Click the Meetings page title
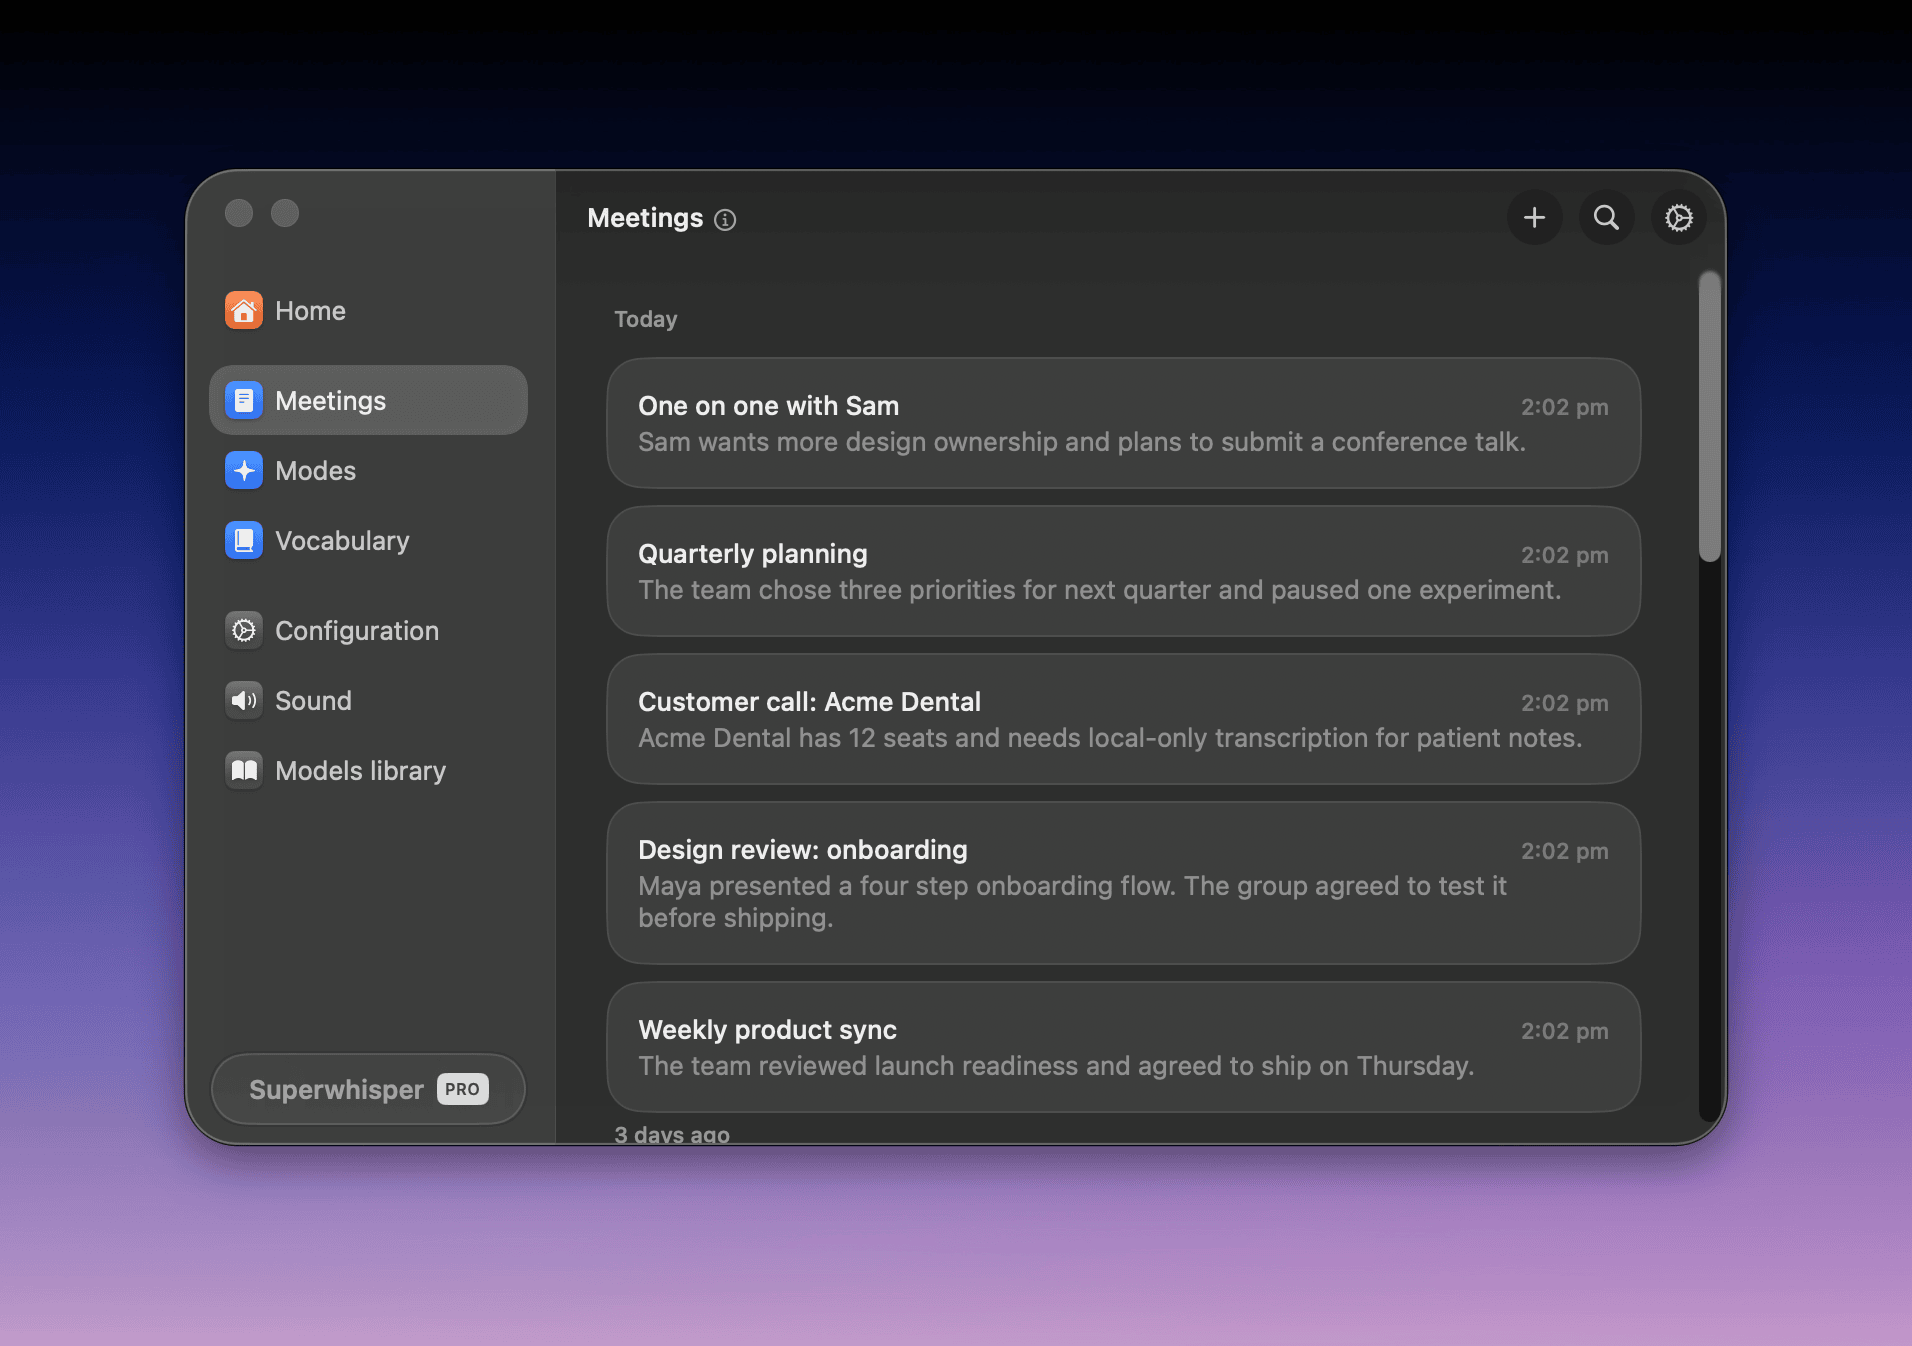The height and width of the screenshot is (1346, 1912). tap(645, 218)
